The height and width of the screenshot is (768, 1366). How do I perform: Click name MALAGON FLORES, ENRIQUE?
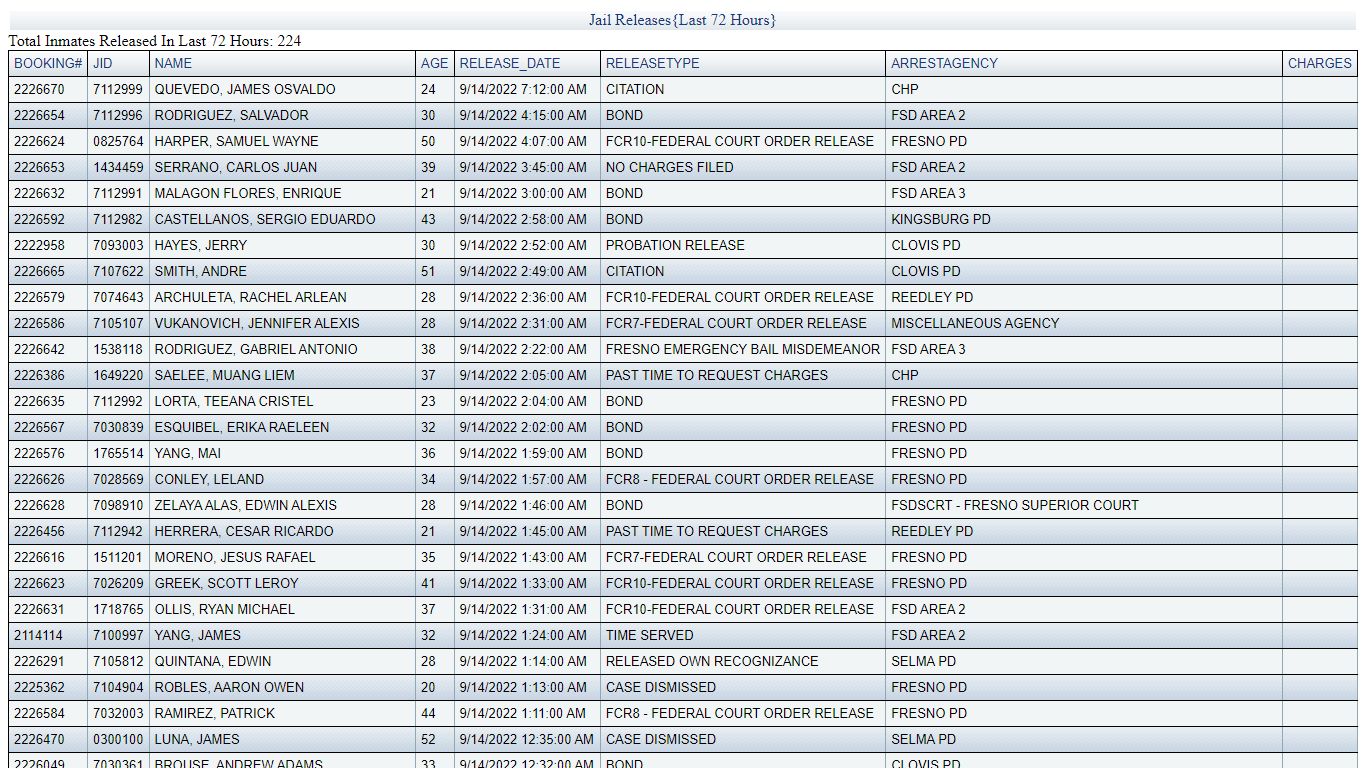[x=248, y=193]
